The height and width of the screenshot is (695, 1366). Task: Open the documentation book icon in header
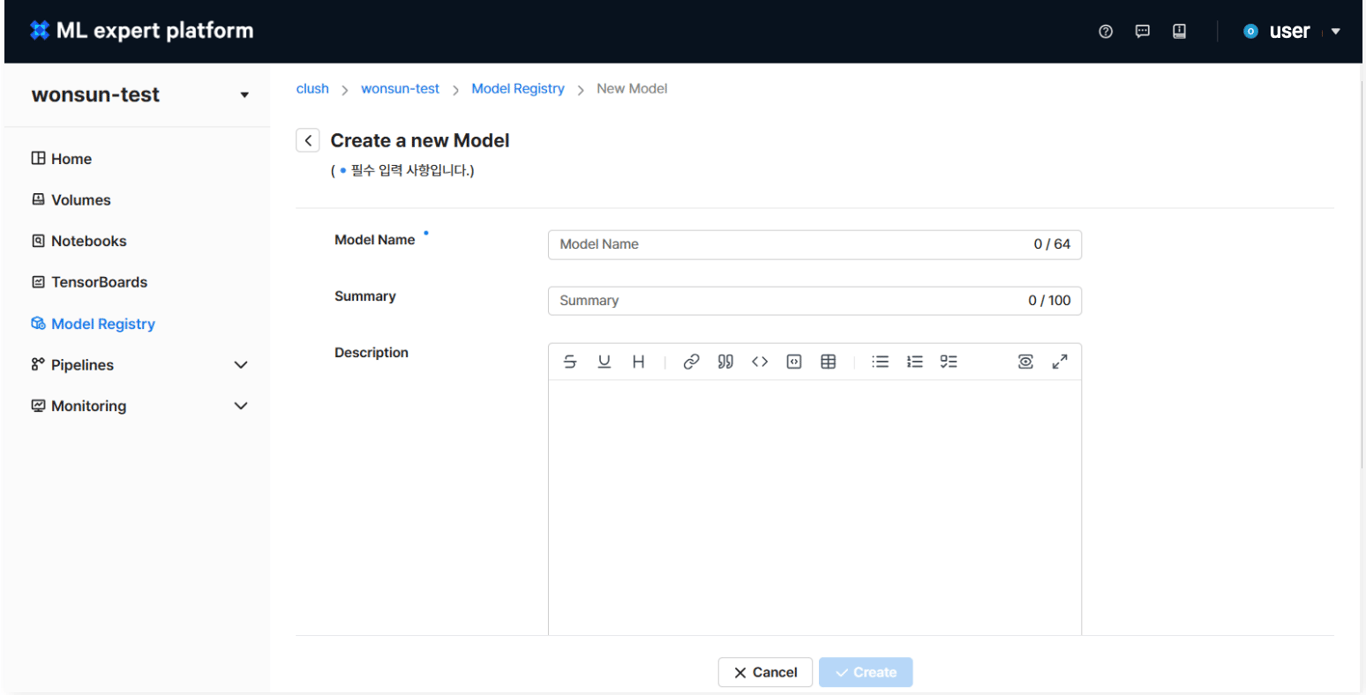(x=1179, y=31)
